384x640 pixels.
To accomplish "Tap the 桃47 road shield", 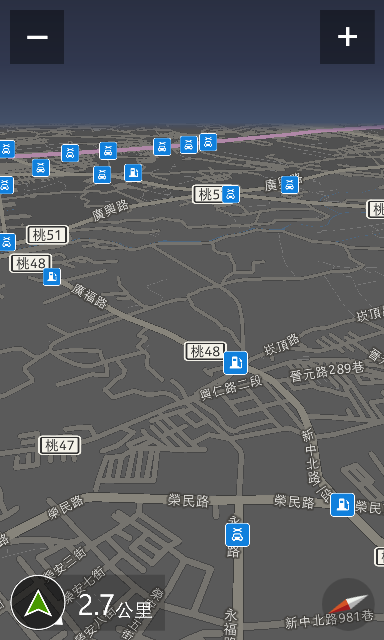I will point(60,445).
